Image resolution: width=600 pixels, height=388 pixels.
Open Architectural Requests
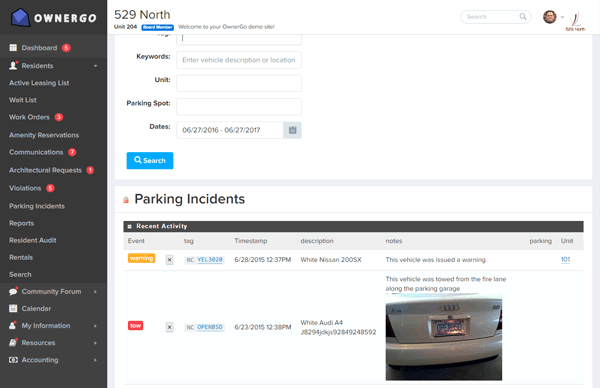coord(45,170)
